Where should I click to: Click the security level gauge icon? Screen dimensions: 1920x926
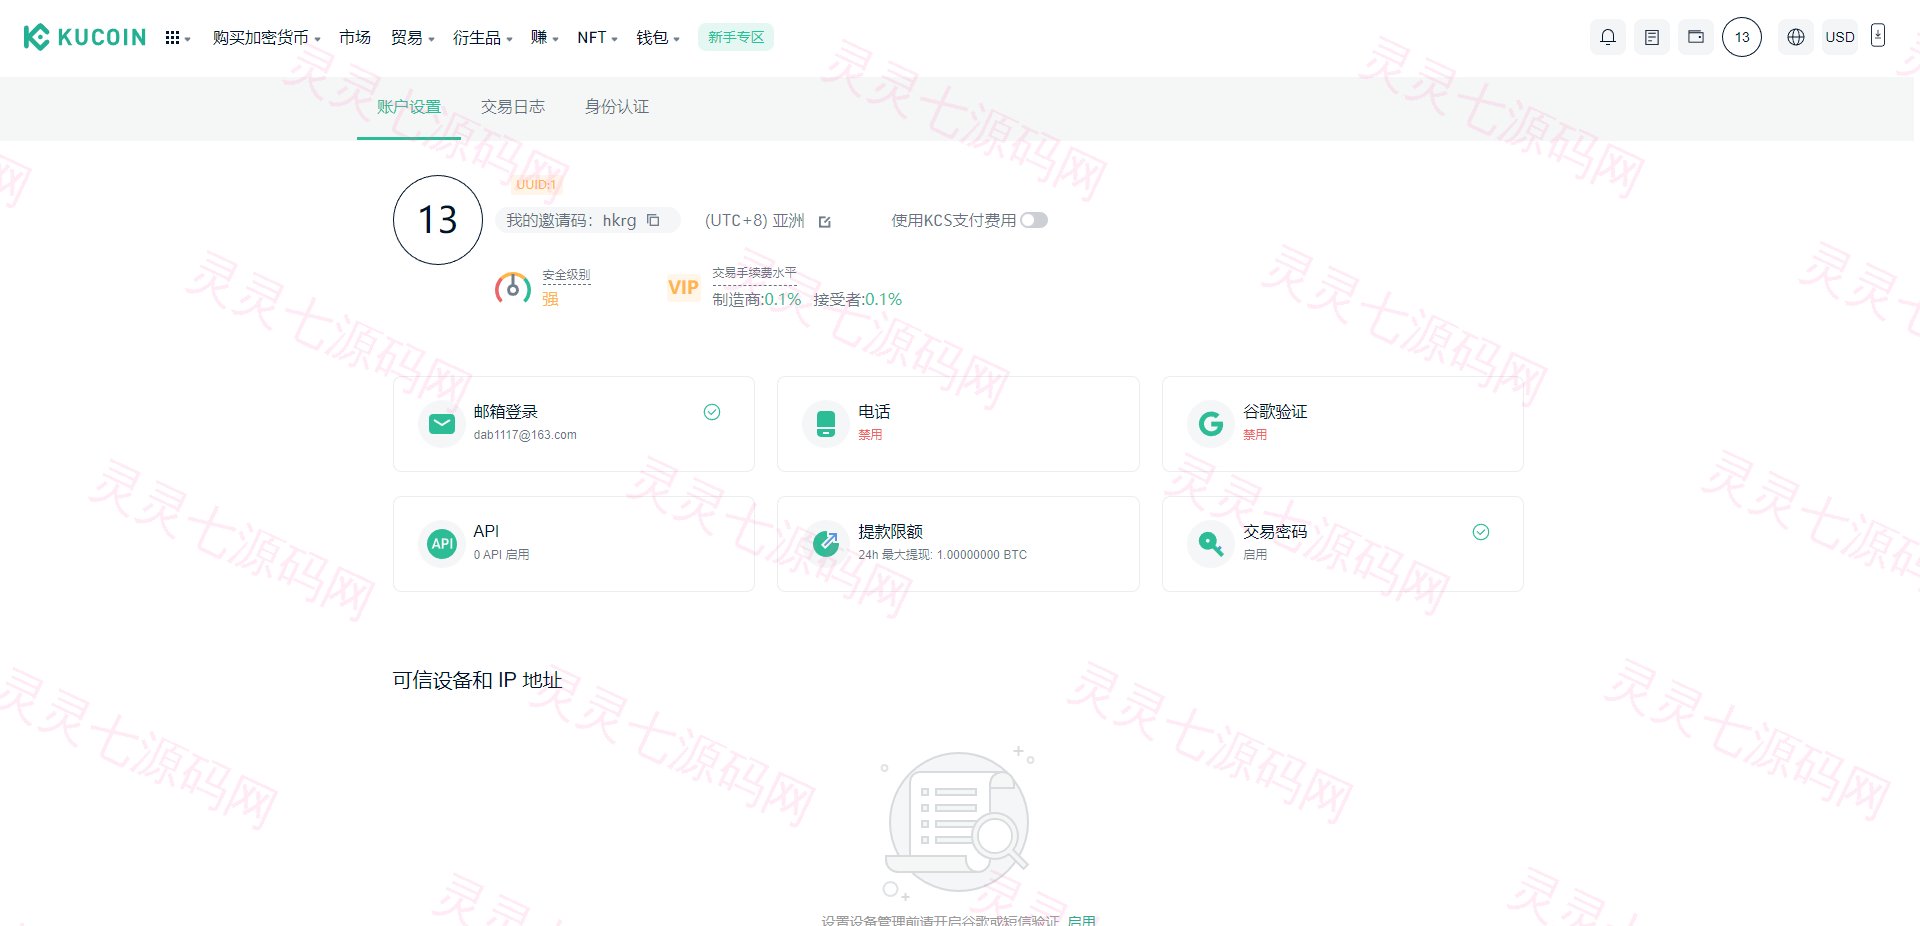point(513,288)
